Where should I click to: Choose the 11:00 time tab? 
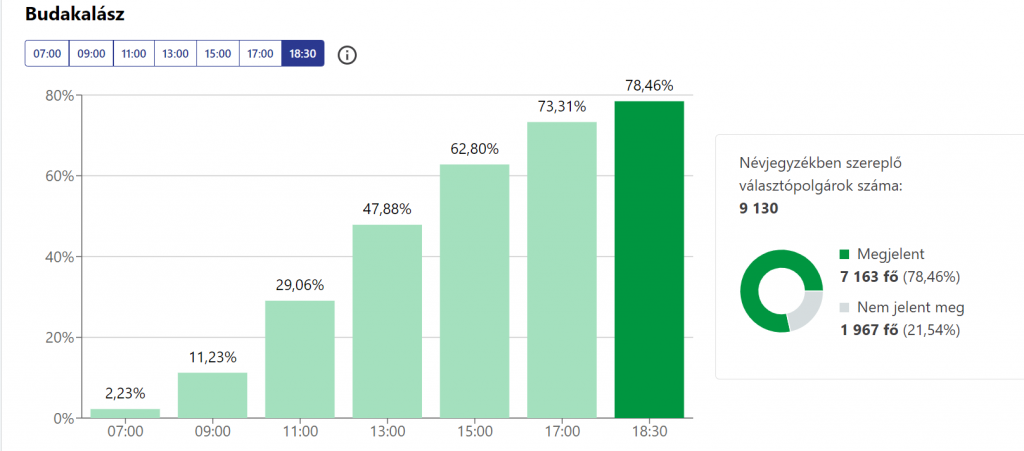[134, 54]
